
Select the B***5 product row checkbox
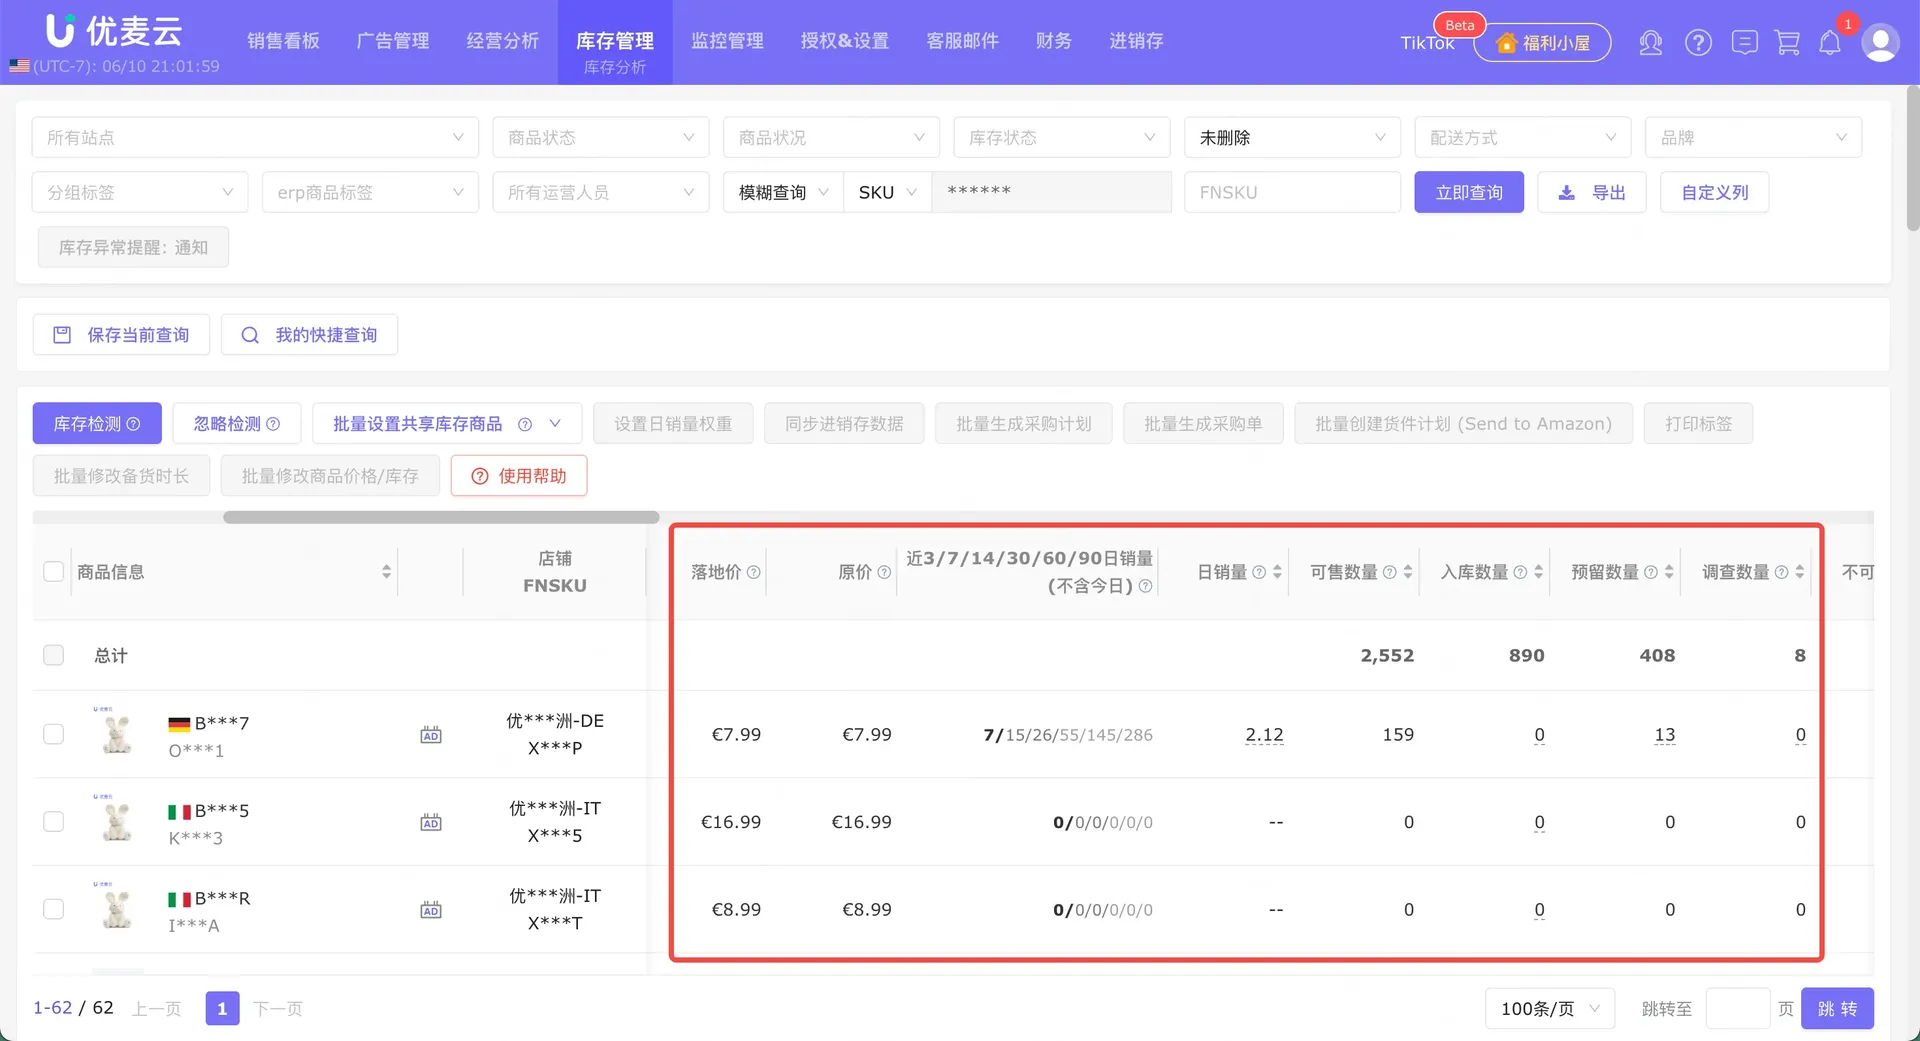point(54,821)
